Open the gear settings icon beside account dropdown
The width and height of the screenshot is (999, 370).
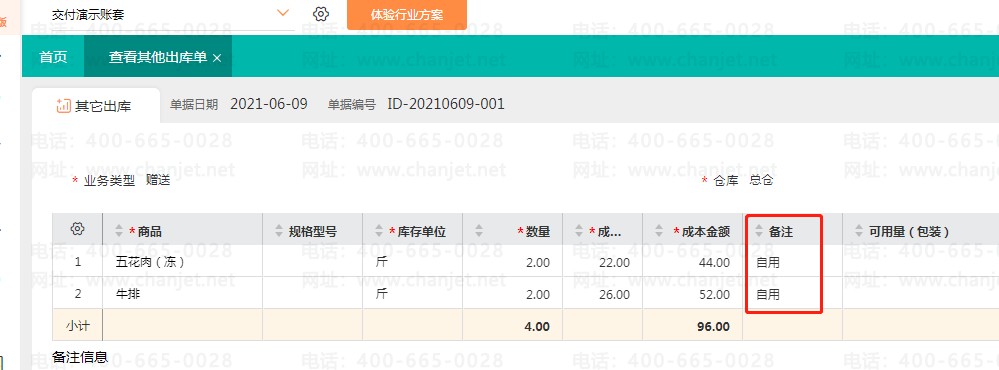[x=321, y=14]
